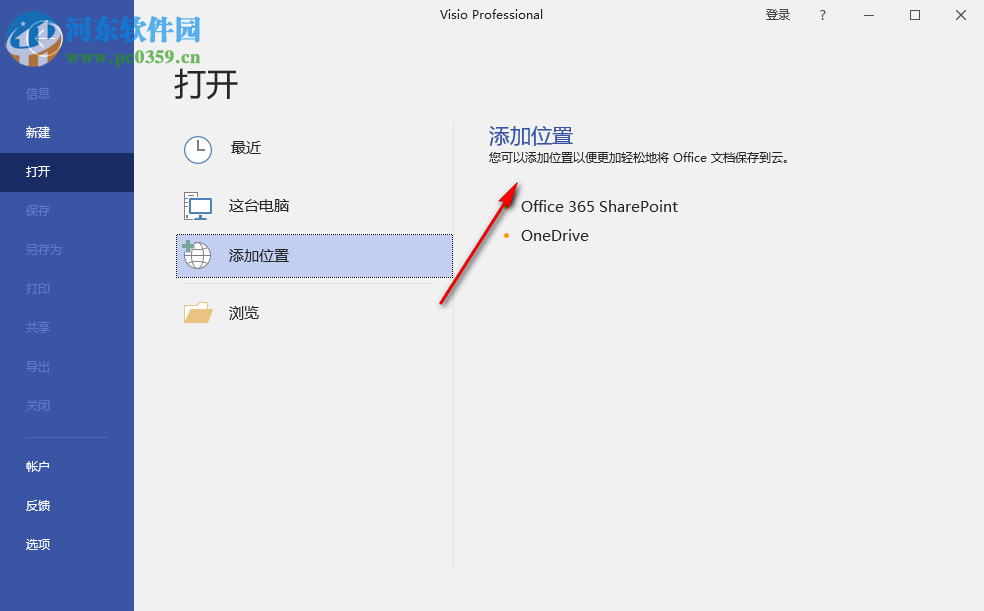Go to the 共享 sharing options
Screen dimensions: 984x611
(37, 327)
